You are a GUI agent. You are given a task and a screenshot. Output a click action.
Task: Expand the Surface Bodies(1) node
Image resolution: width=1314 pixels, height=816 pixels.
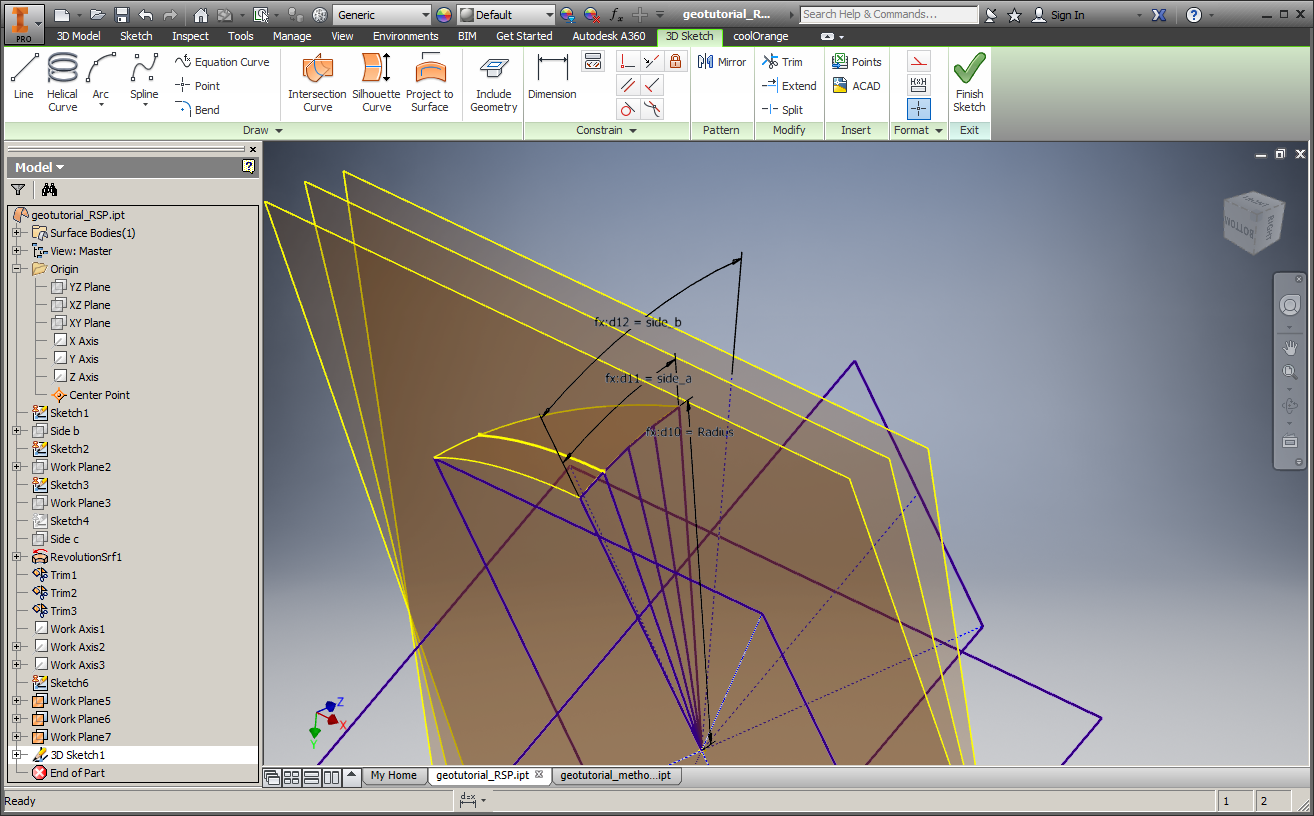coord(16,233)
